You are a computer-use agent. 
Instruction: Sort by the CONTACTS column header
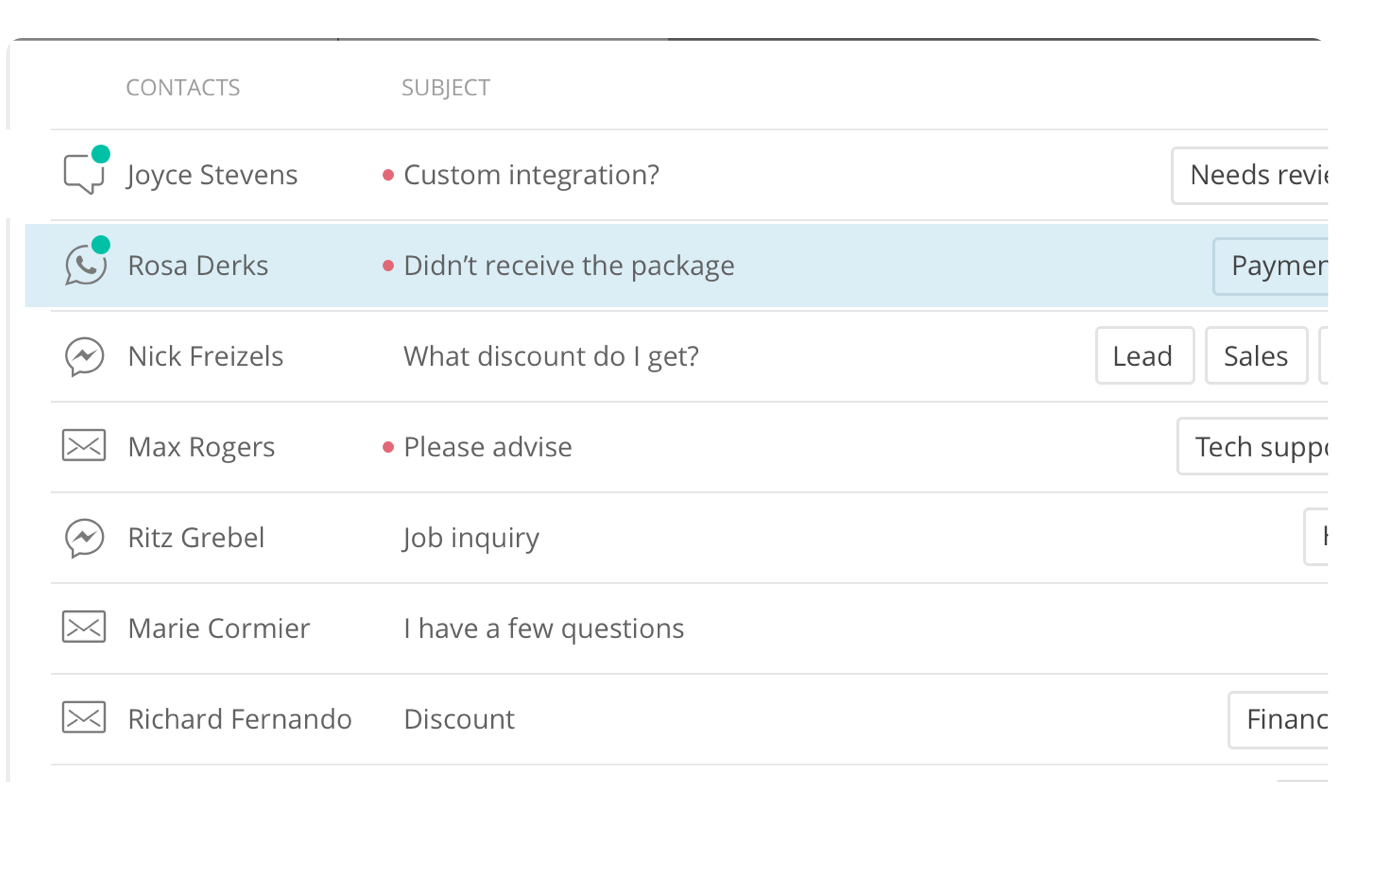(x=183, y=88)
